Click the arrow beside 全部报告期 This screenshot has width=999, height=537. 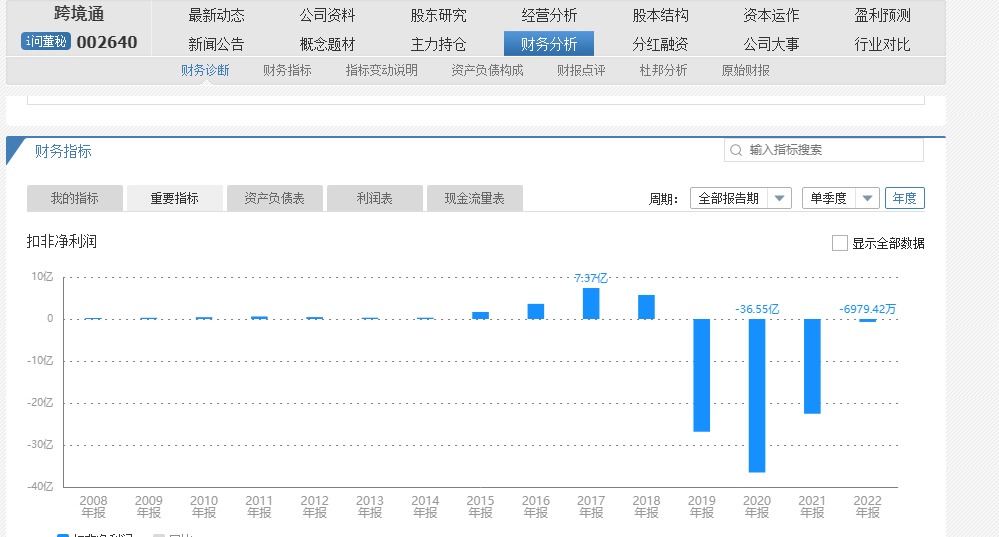tap(780, 198)
